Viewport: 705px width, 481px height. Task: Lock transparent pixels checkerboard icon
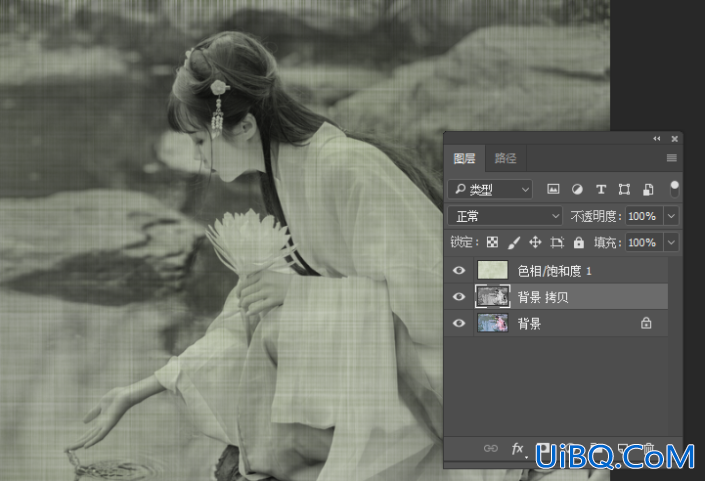pos(492,243)
